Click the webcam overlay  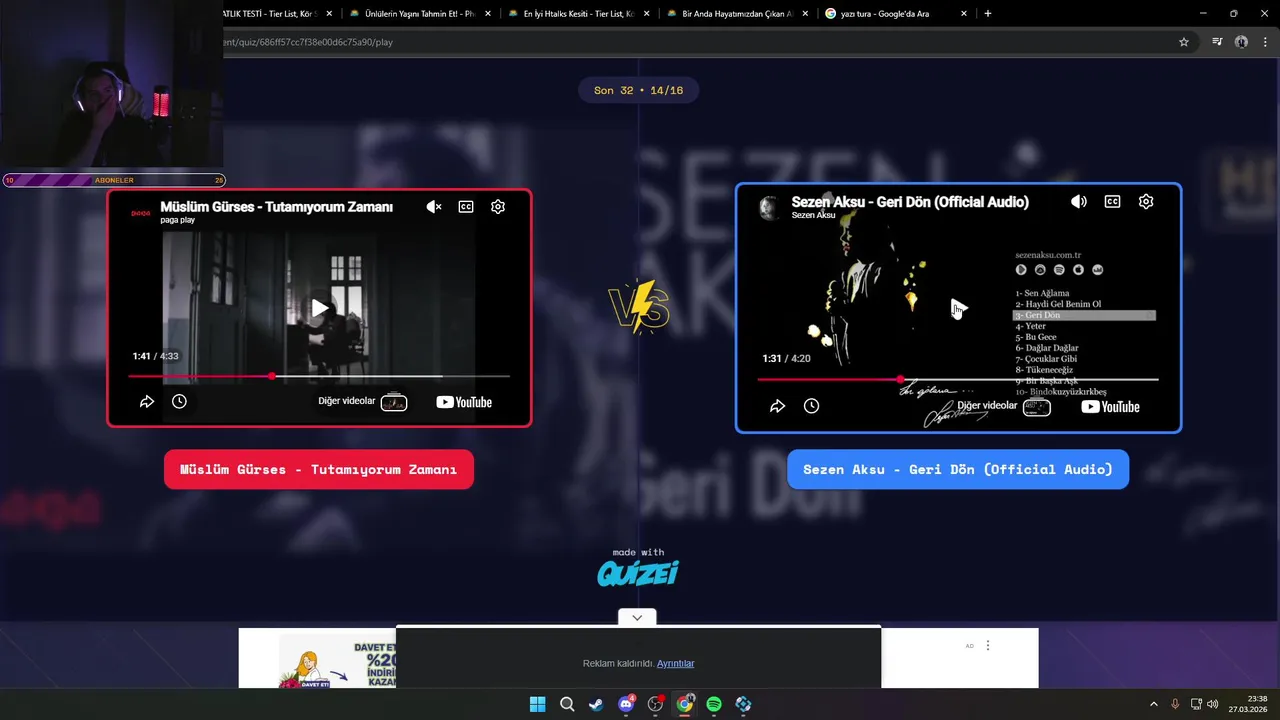click(x=112, y=86)
